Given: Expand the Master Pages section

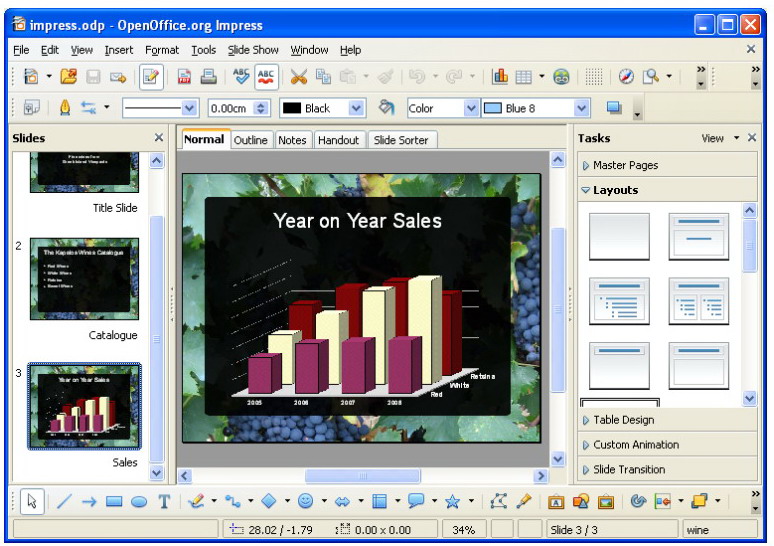Looking at the screenshot, I should point(667,165).
